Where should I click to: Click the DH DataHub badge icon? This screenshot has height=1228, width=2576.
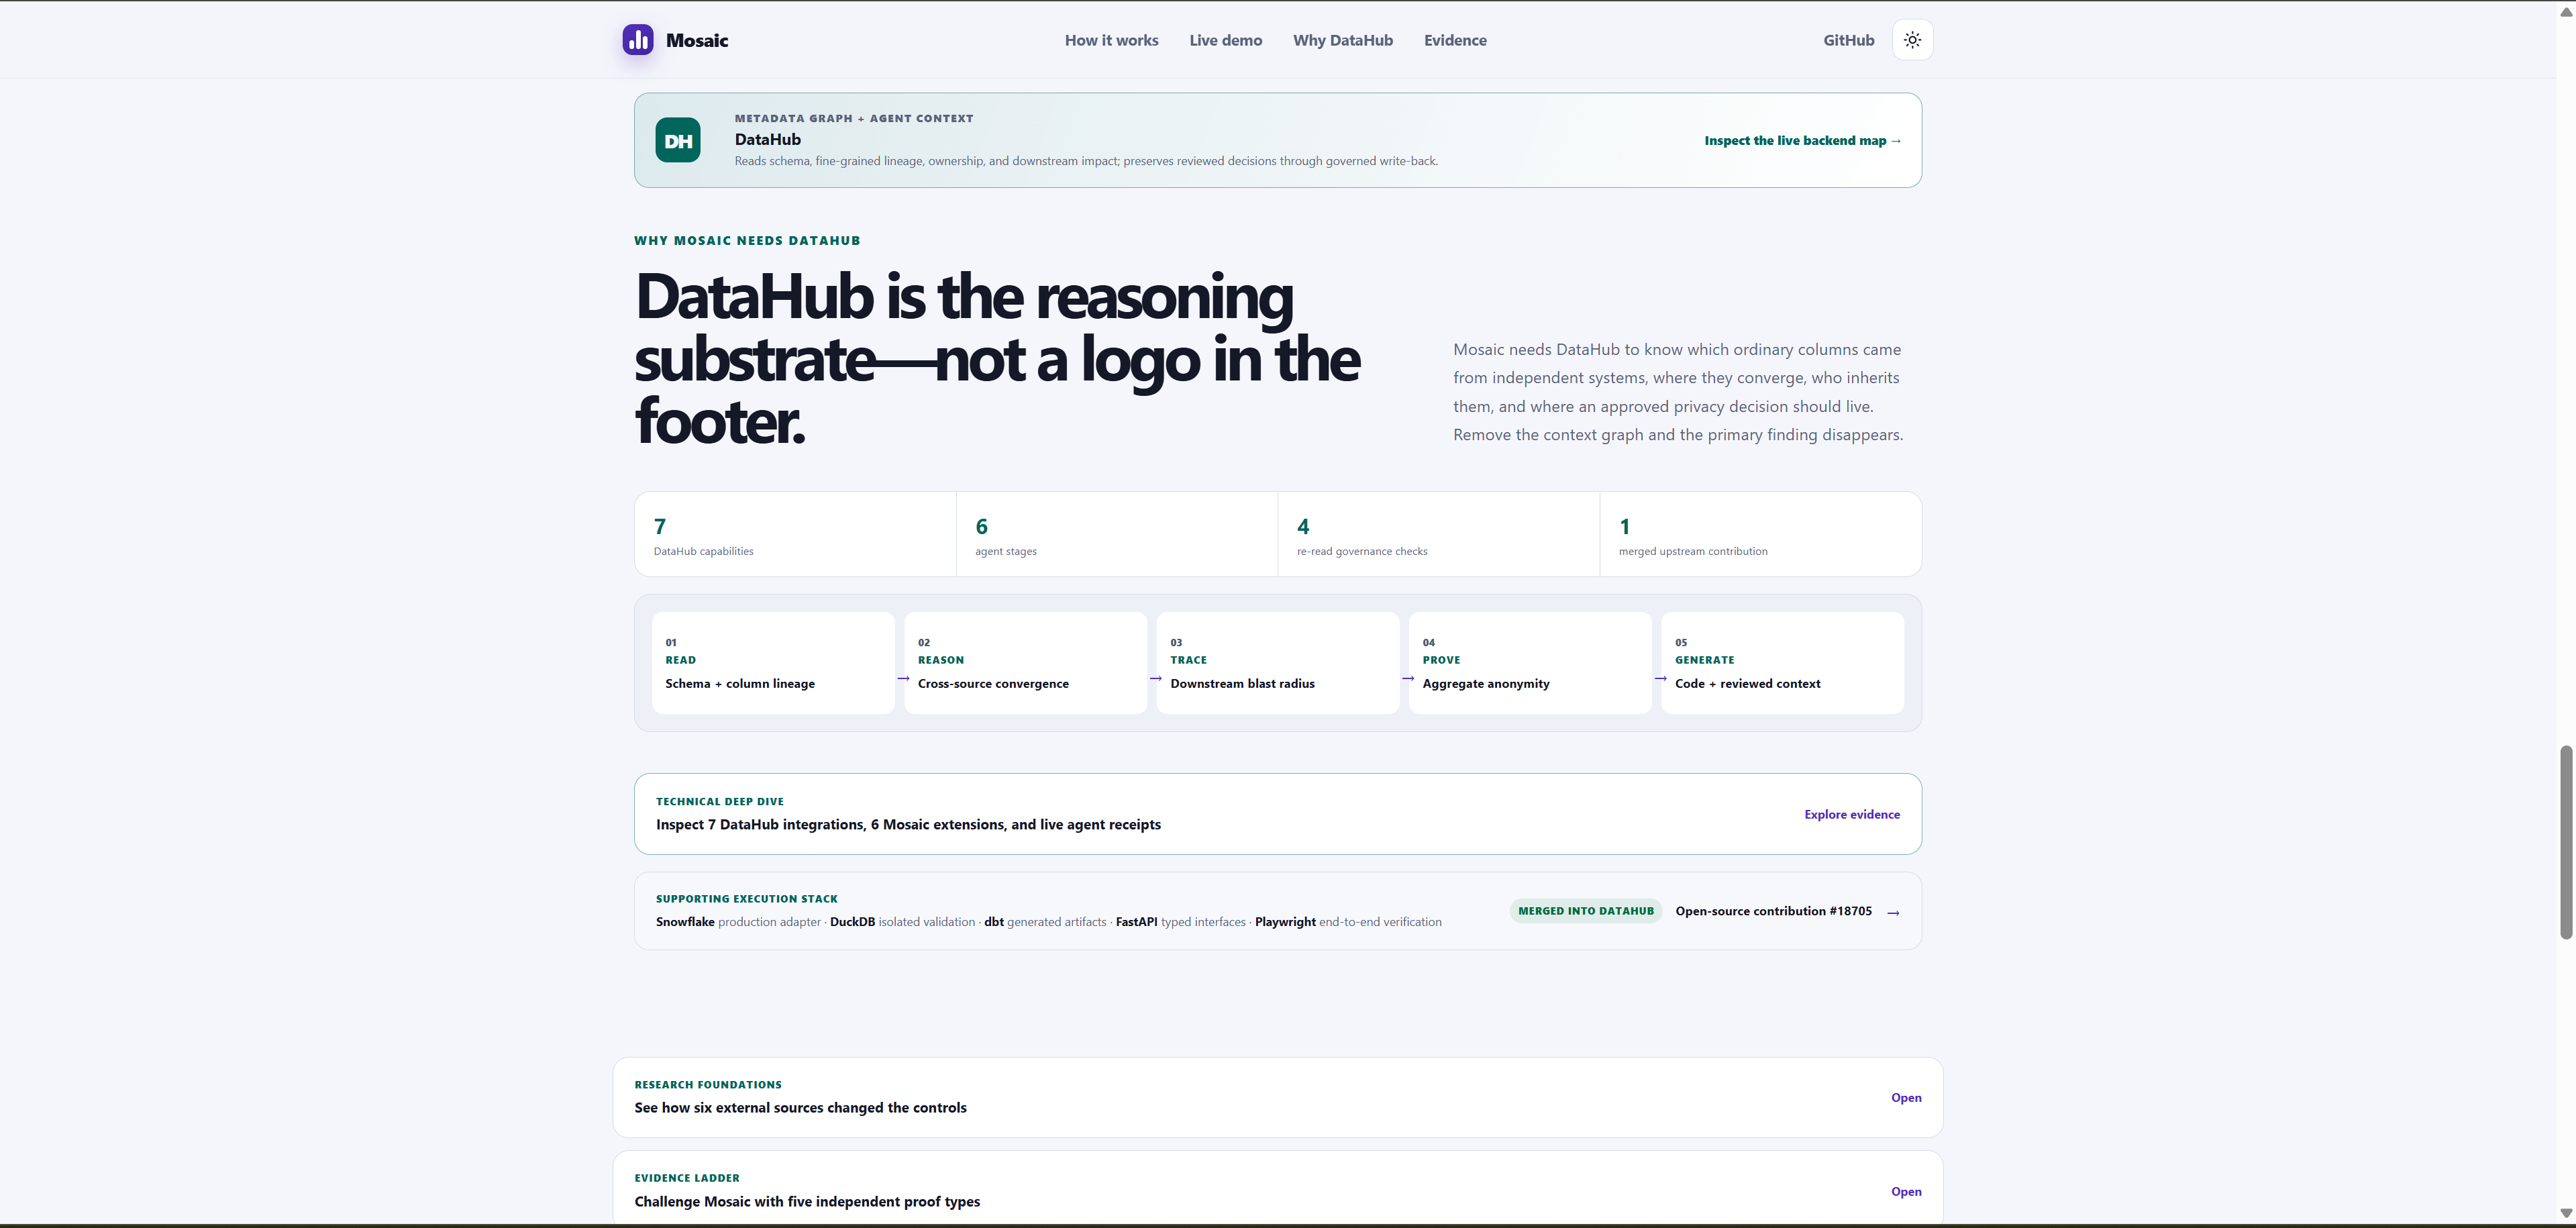coord(678,140)
